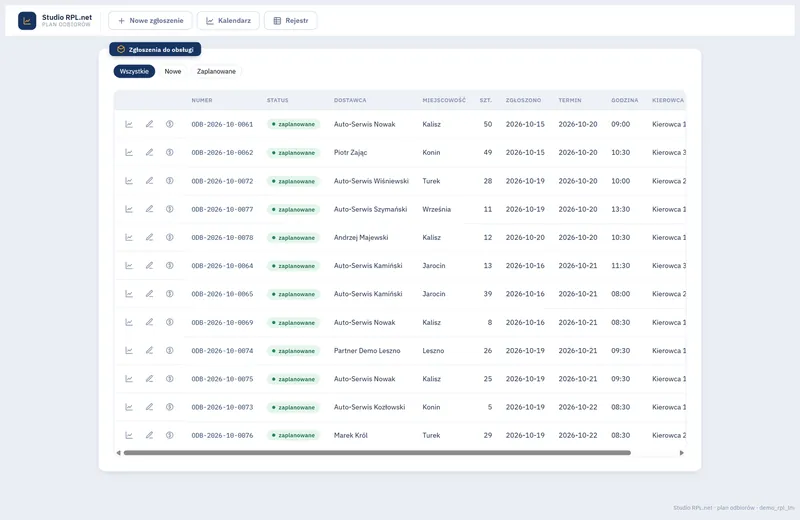Viewport: 800px width, 520px height.
Task: Open chart icon for Andrzej Majewski row
Action: pyautogui.click(x=129, y=237)
